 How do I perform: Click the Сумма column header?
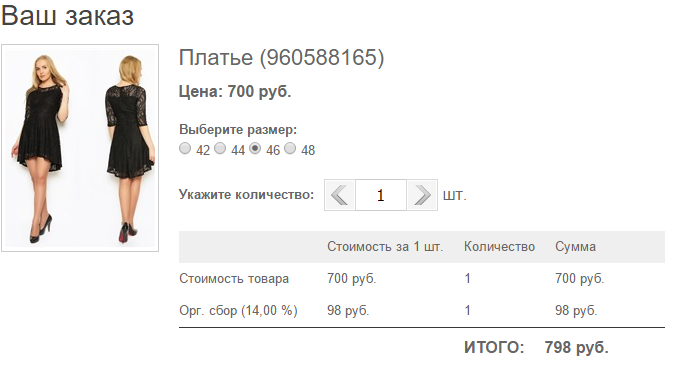[576, 247]
